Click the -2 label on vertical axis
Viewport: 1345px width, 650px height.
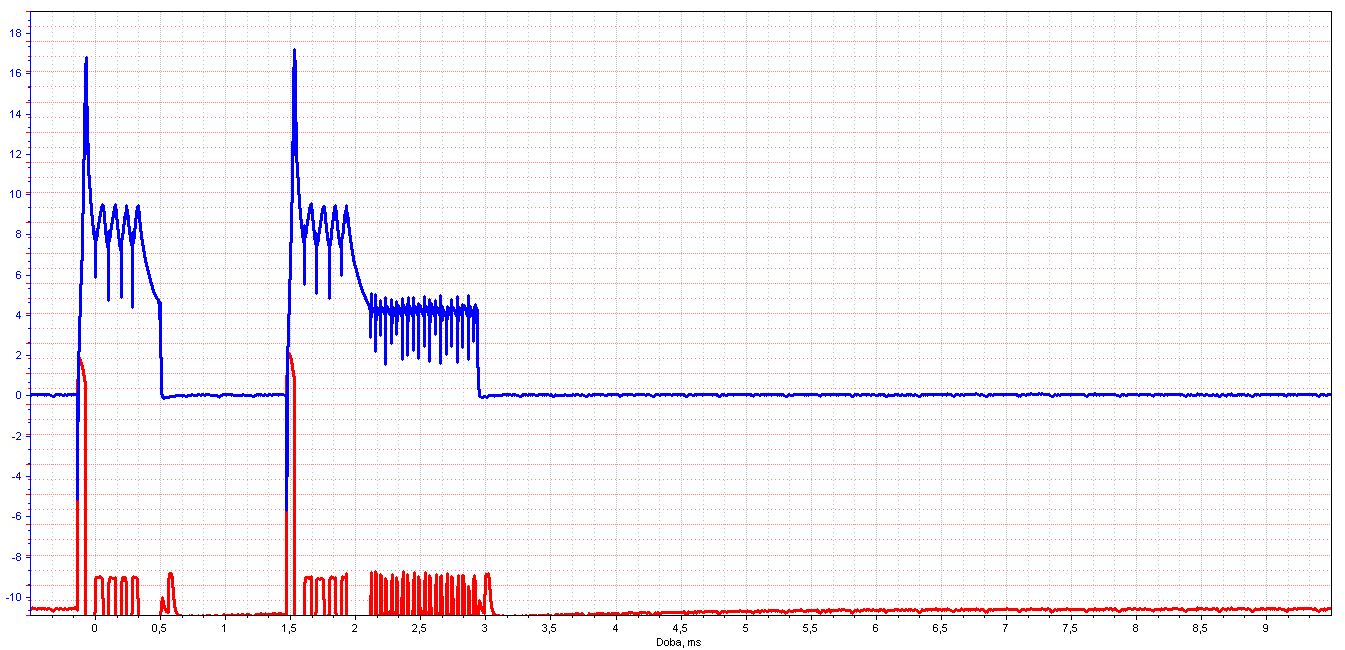pyautogui.click(x=14, y=436)
